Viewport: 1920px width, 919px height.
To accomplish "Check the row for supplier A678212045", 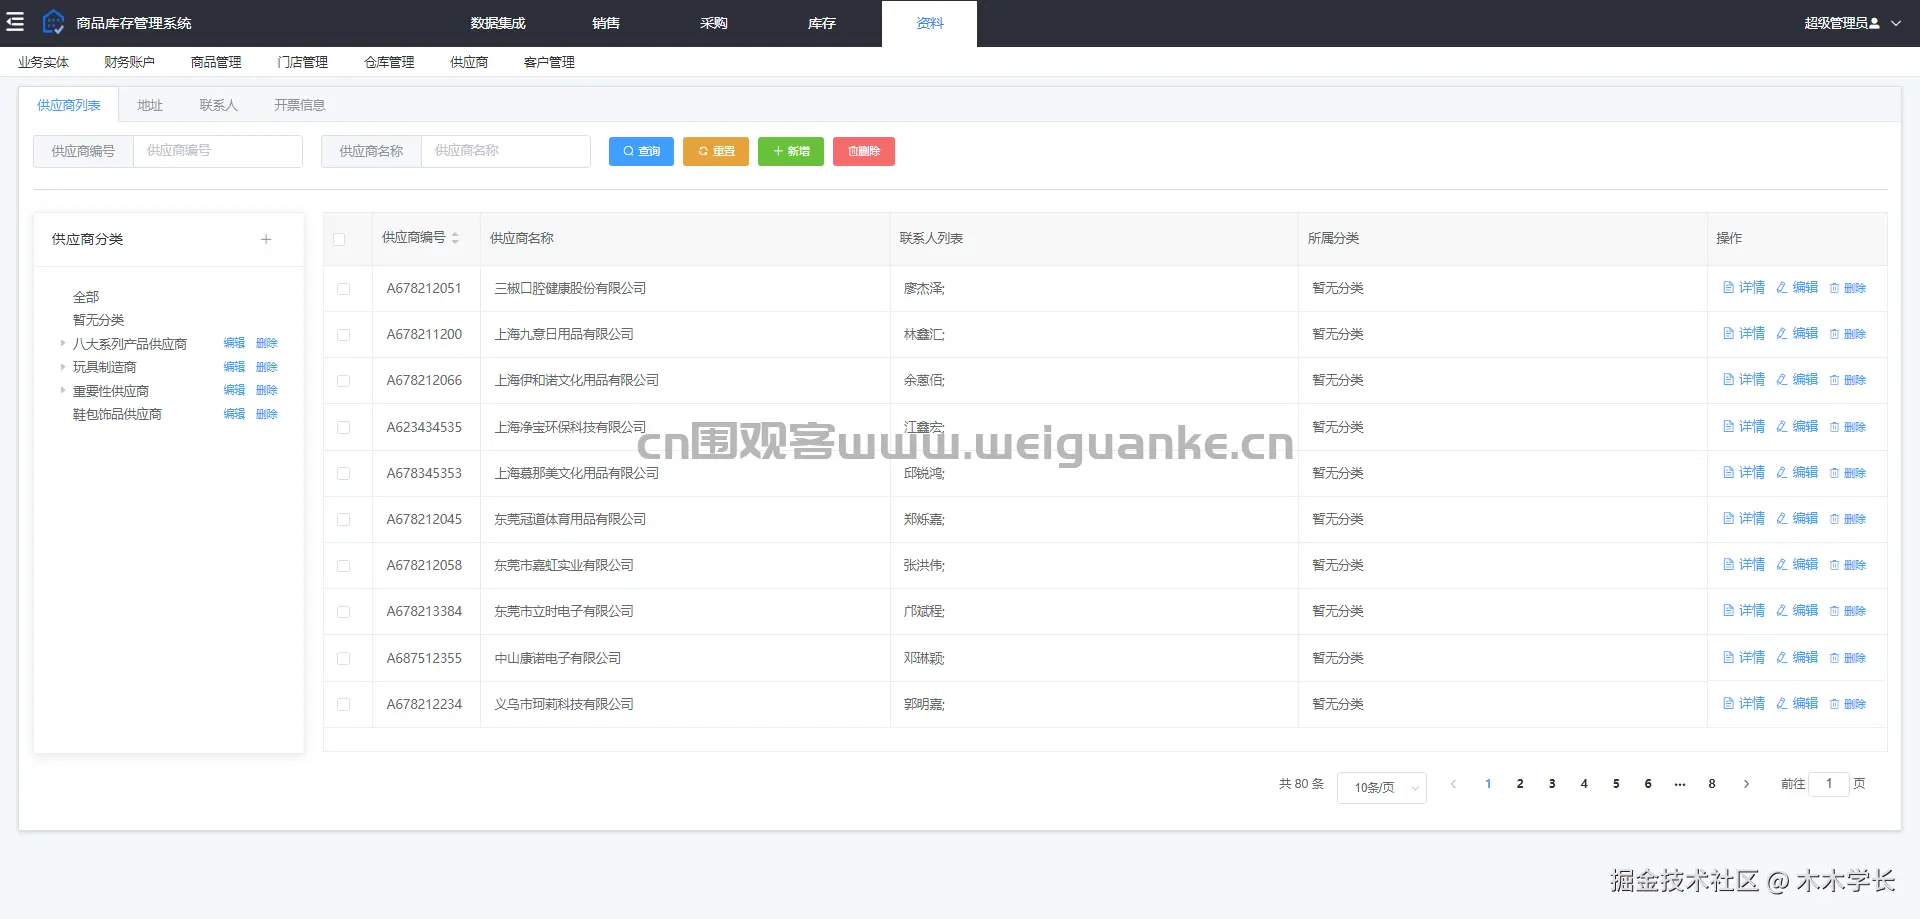I will click(343, 520).
